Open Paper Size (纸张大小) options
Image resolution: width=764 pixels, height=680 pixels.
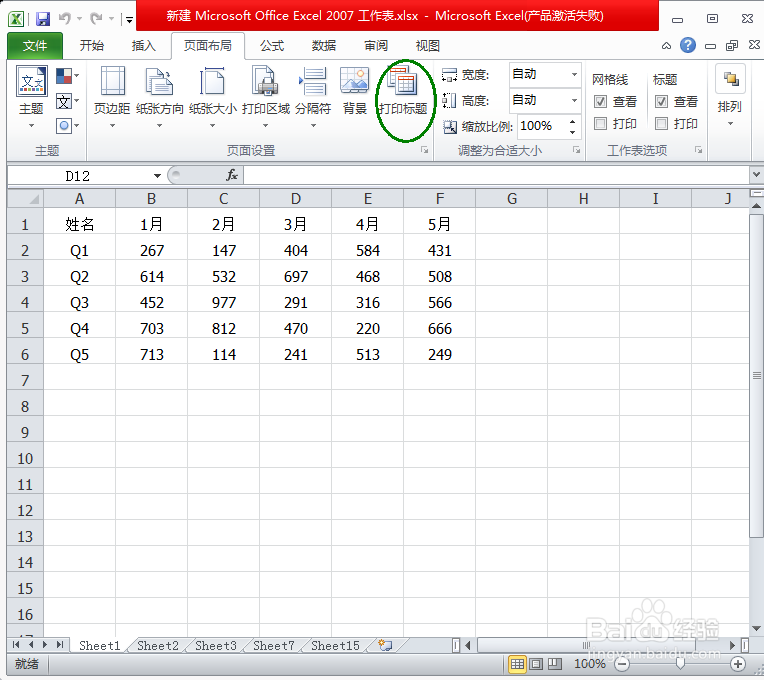pos(212,97)
